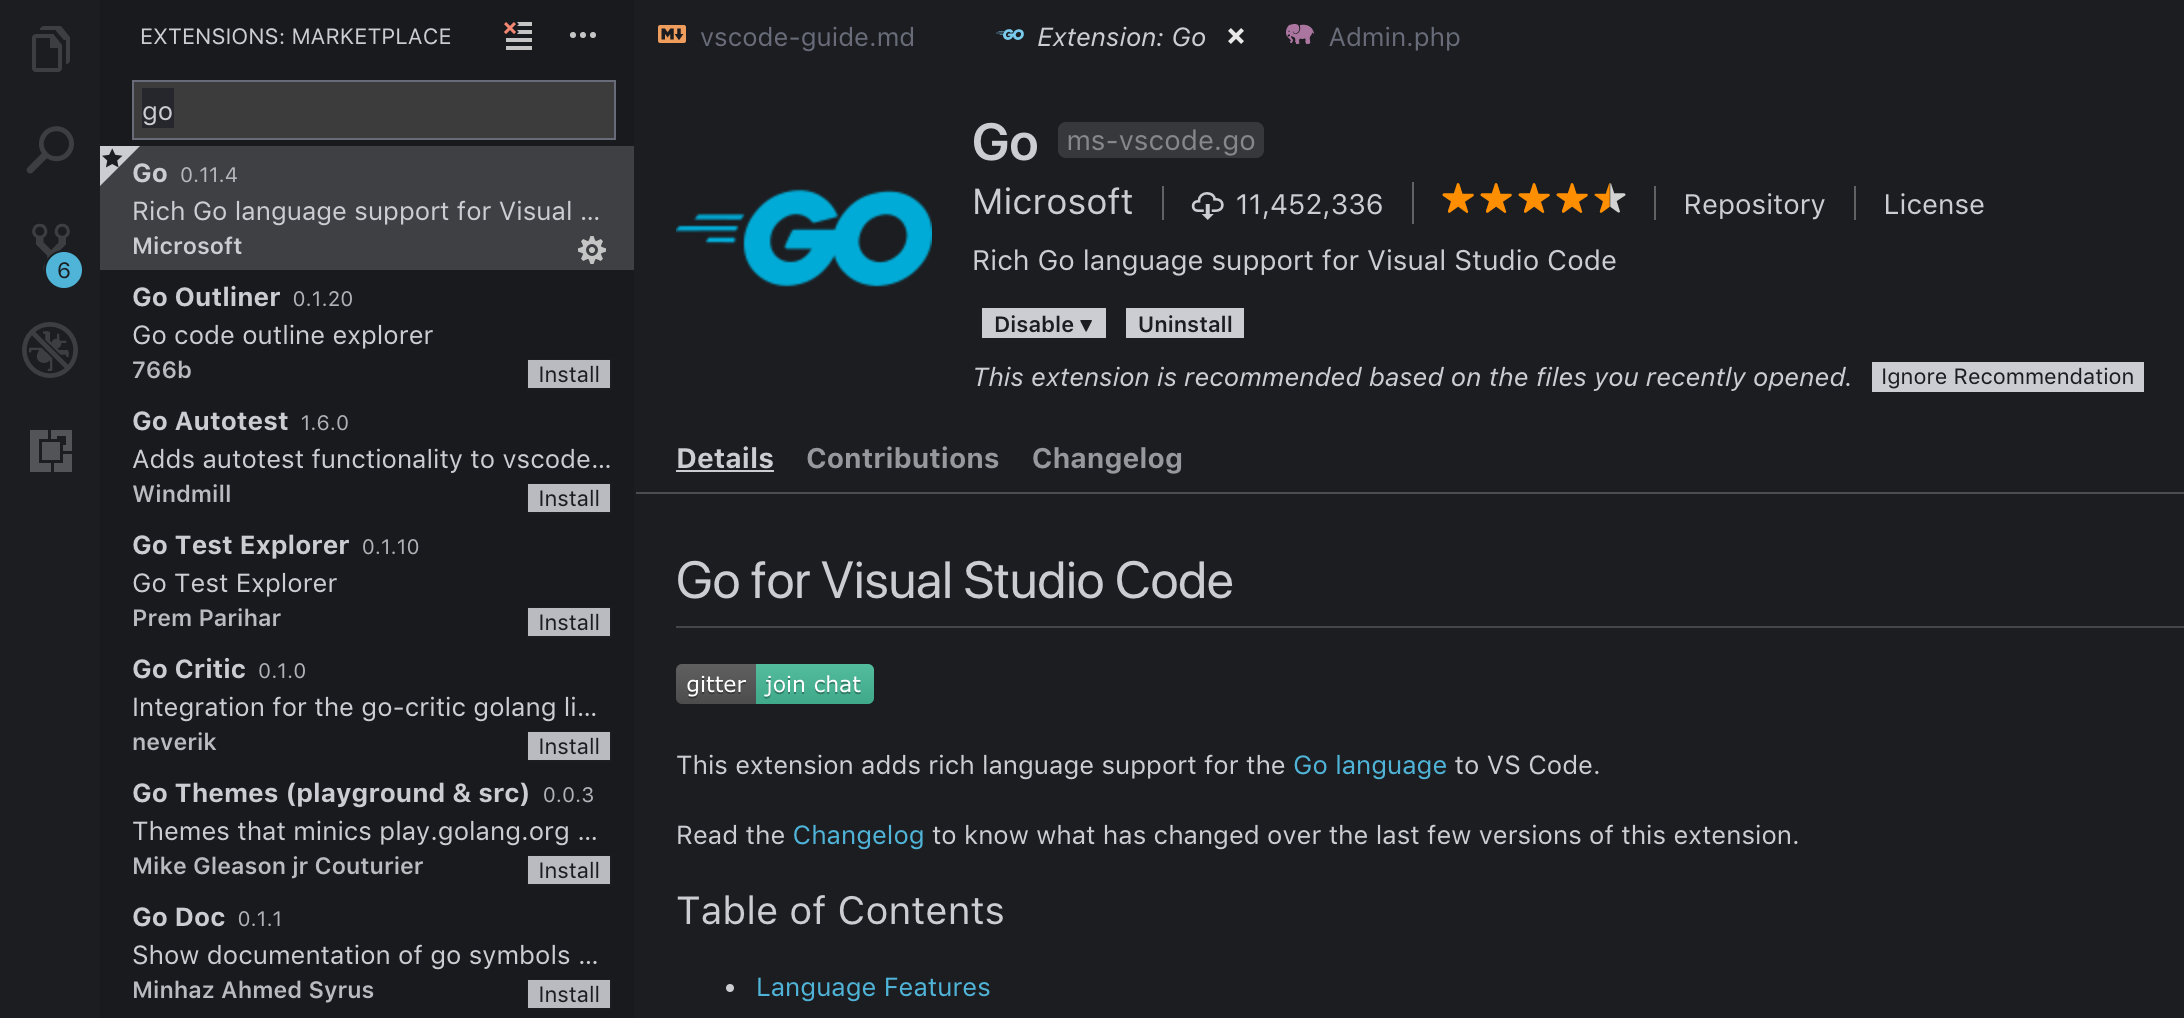Open the Search view in activity bar
2184x1018 pixels.
pyautogui.click(x=50, y=150)
